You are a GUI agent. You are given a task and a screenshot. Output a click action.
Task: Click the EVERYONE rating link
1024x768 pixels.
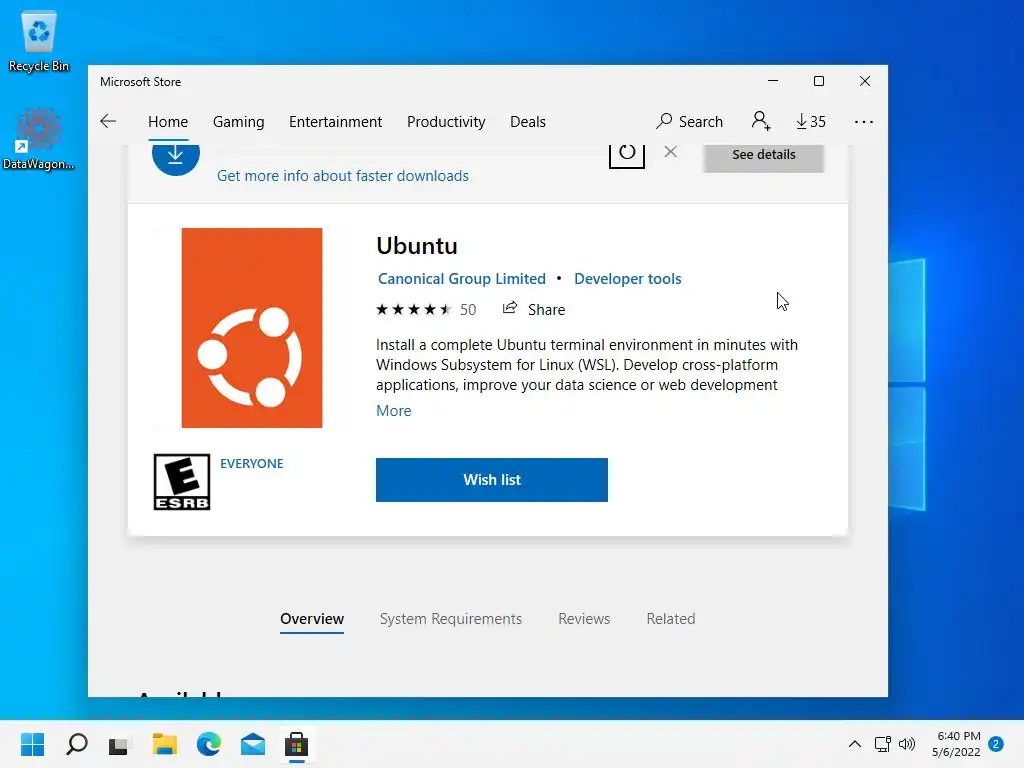click(x=251, y=464)
